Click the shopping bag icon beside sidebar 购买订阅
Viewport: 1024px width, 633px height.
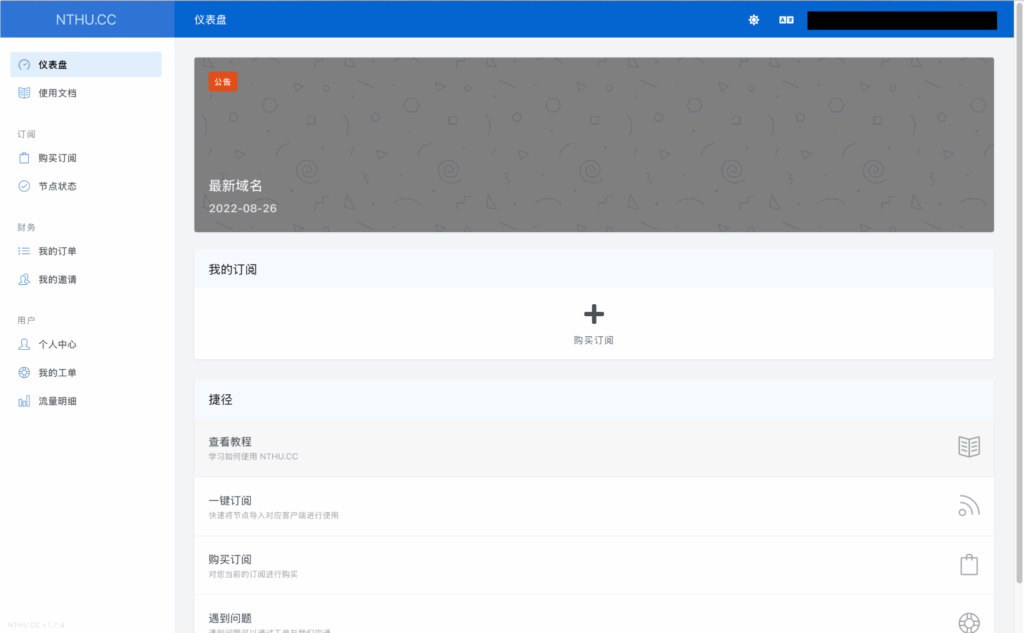[24, 158]
